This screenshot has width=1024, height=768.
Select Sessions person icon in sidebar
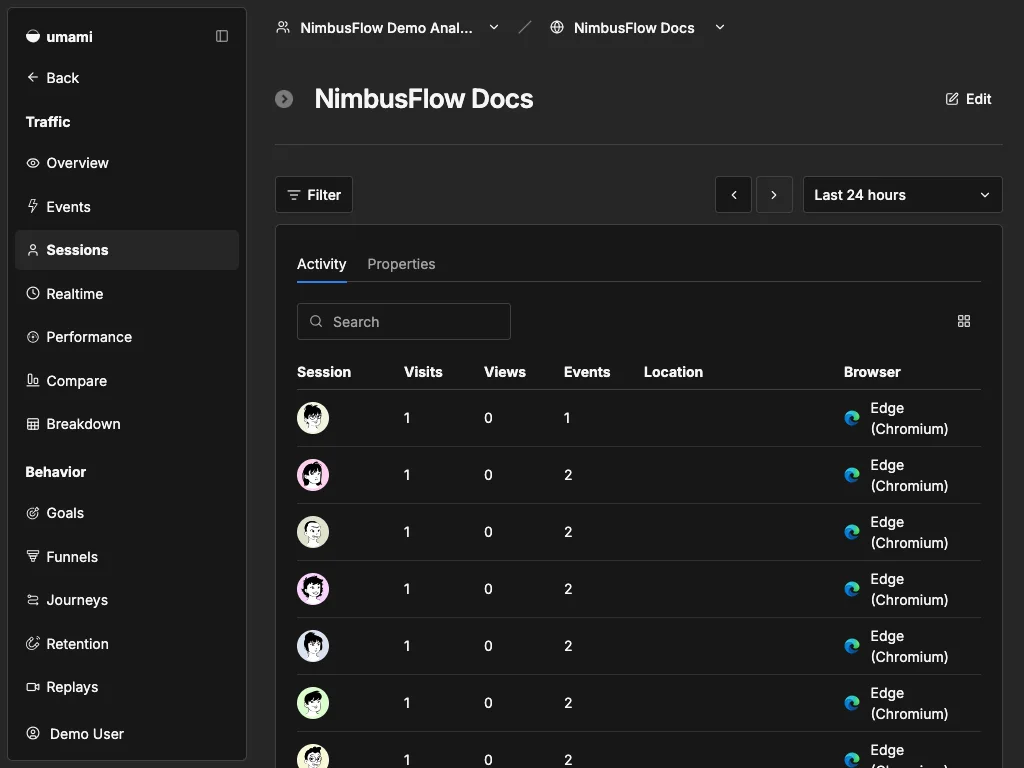(33, 250)
